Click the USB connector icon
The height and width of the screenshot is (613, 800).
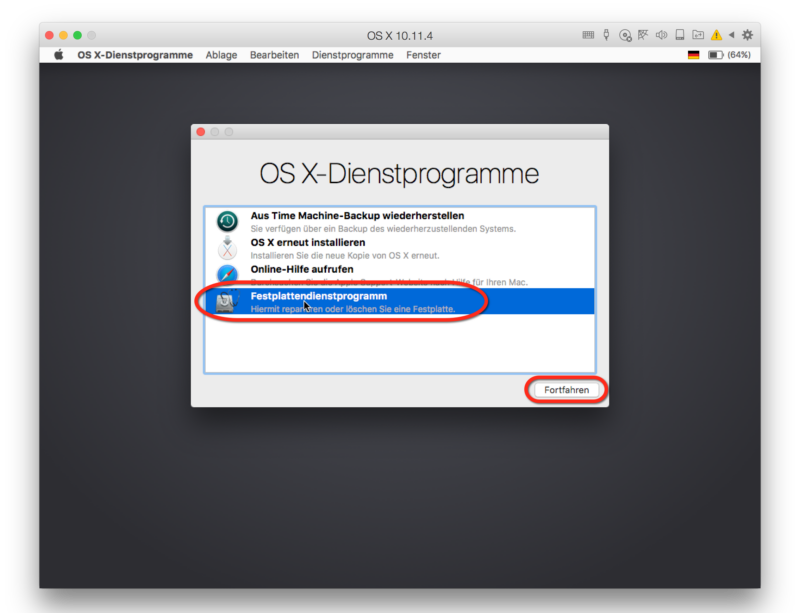606,35
